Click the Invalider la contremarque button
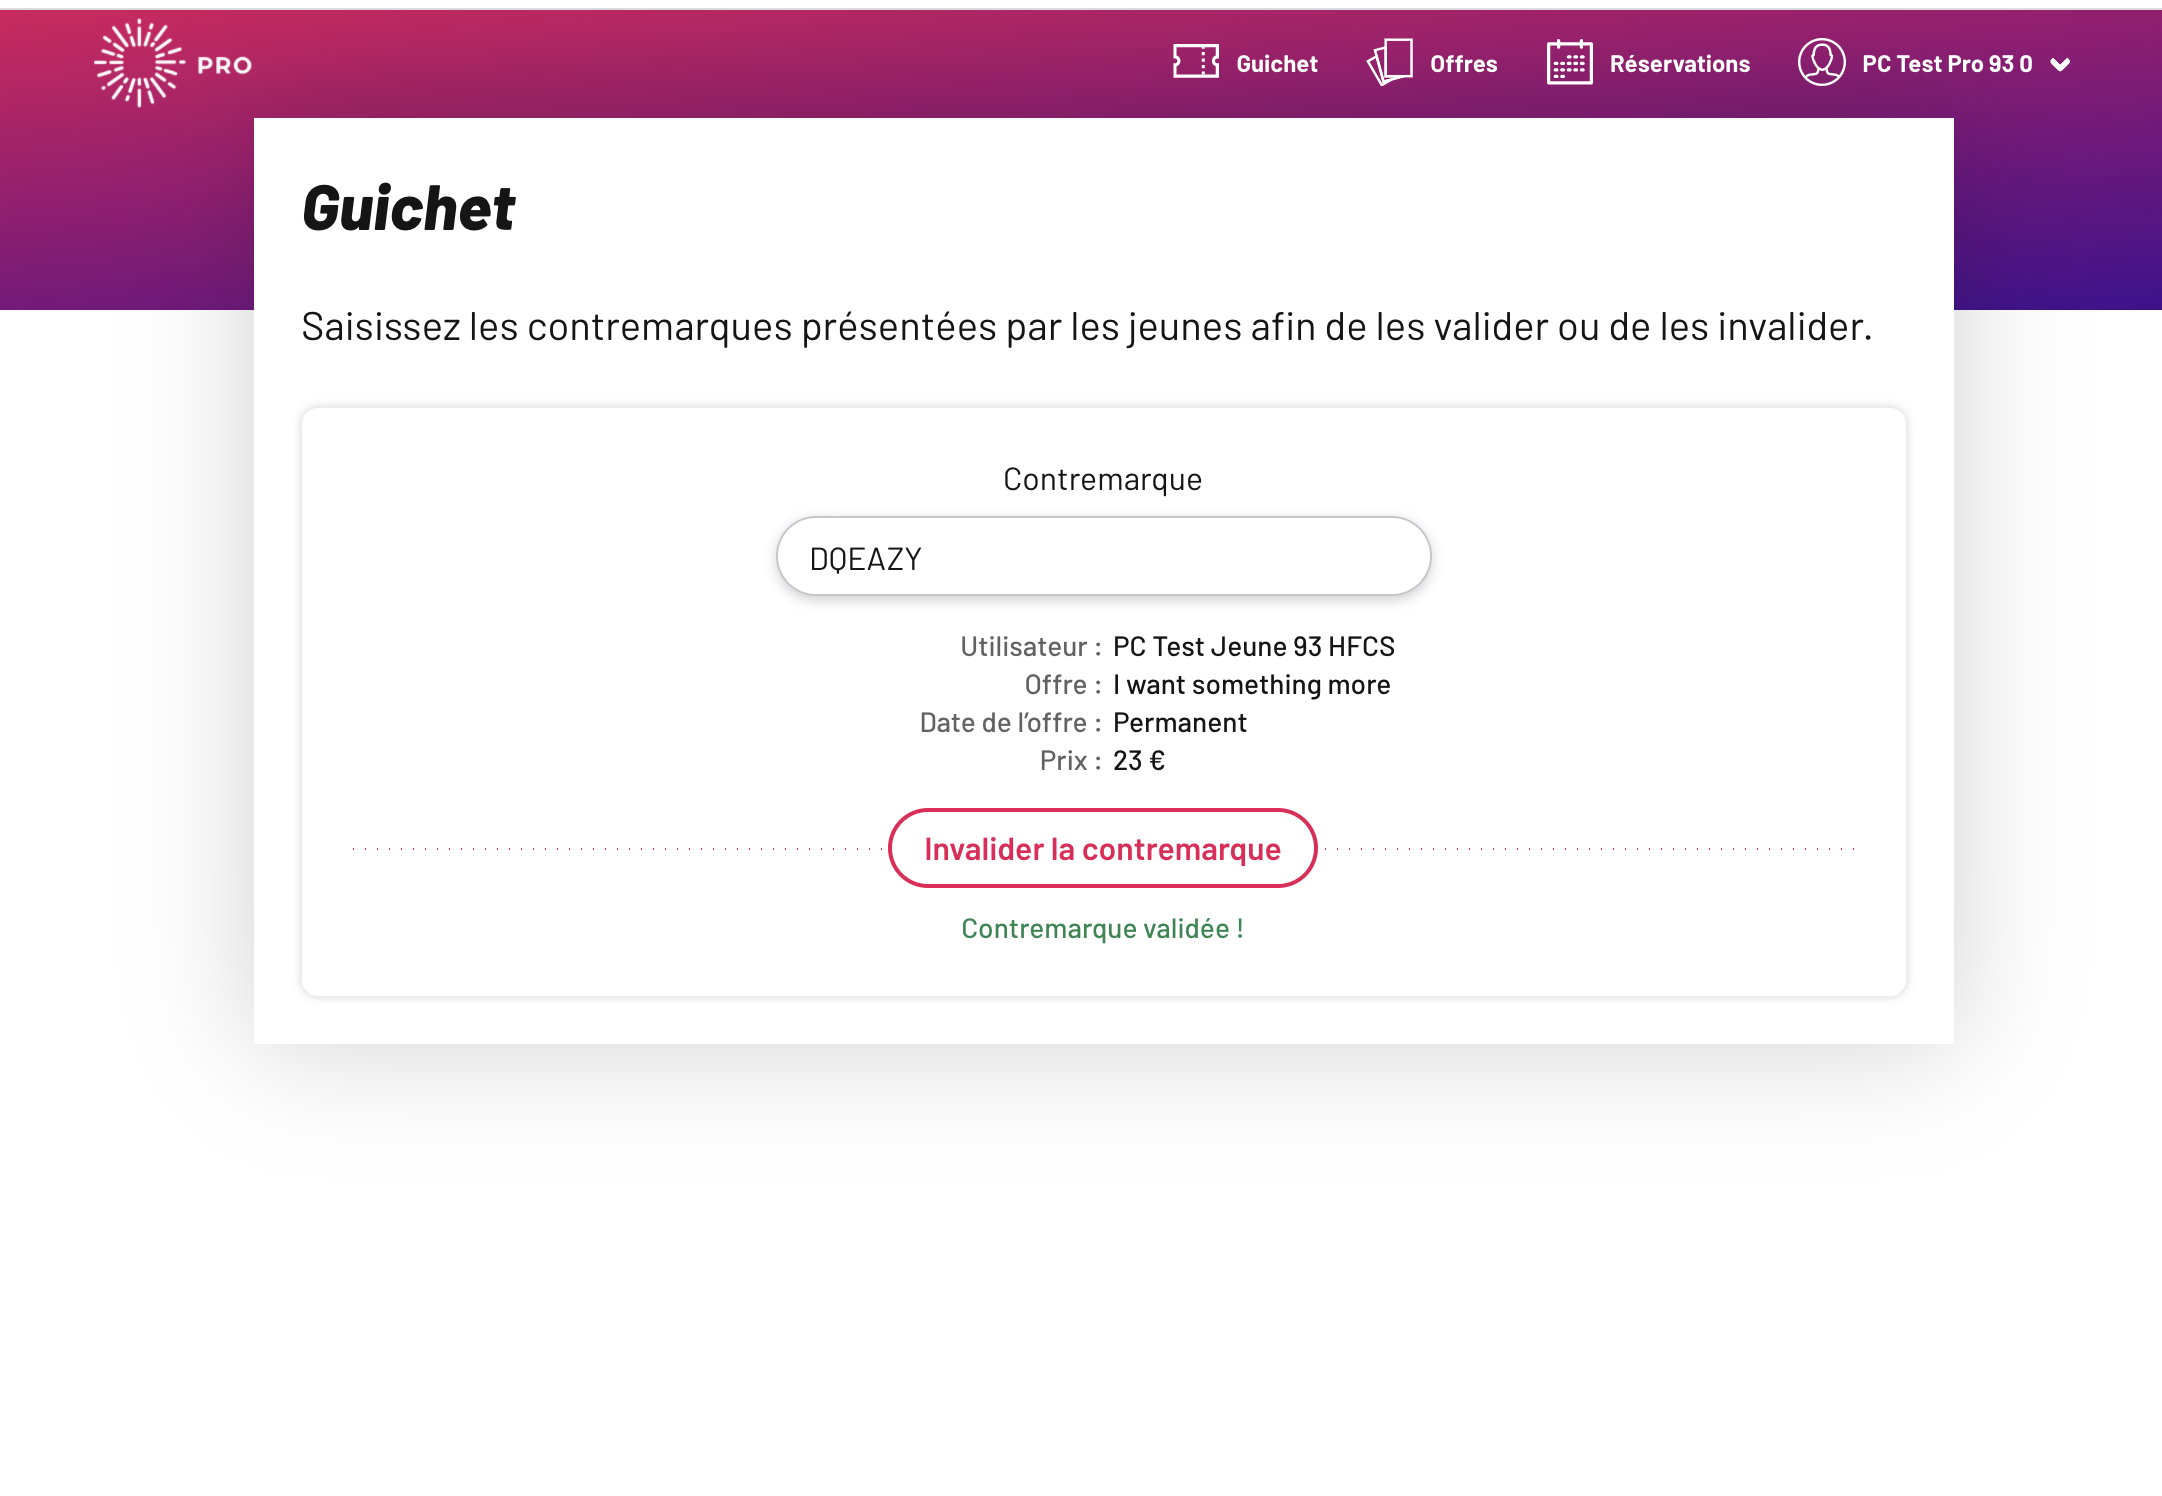Image resolution: width=2162 pixels, height=1496 pixels. (1103, 848)
